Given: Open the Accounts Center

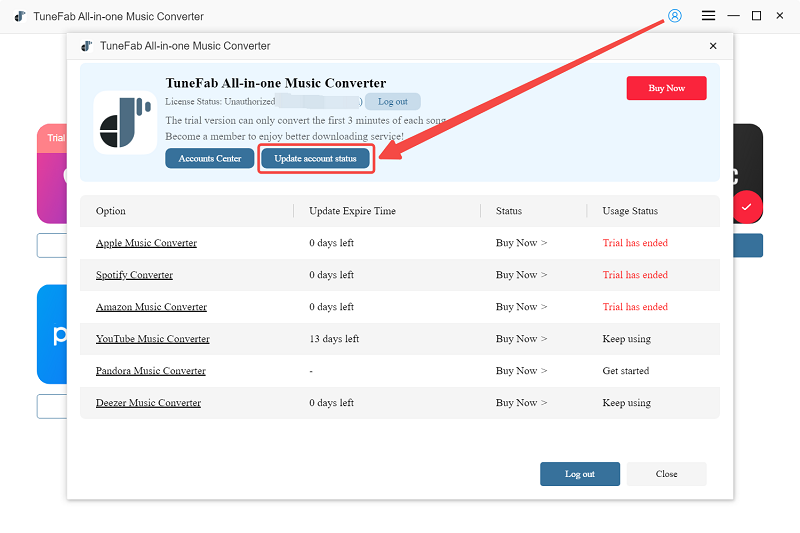Looking at the screenshot, I should [x=210, y=158].
